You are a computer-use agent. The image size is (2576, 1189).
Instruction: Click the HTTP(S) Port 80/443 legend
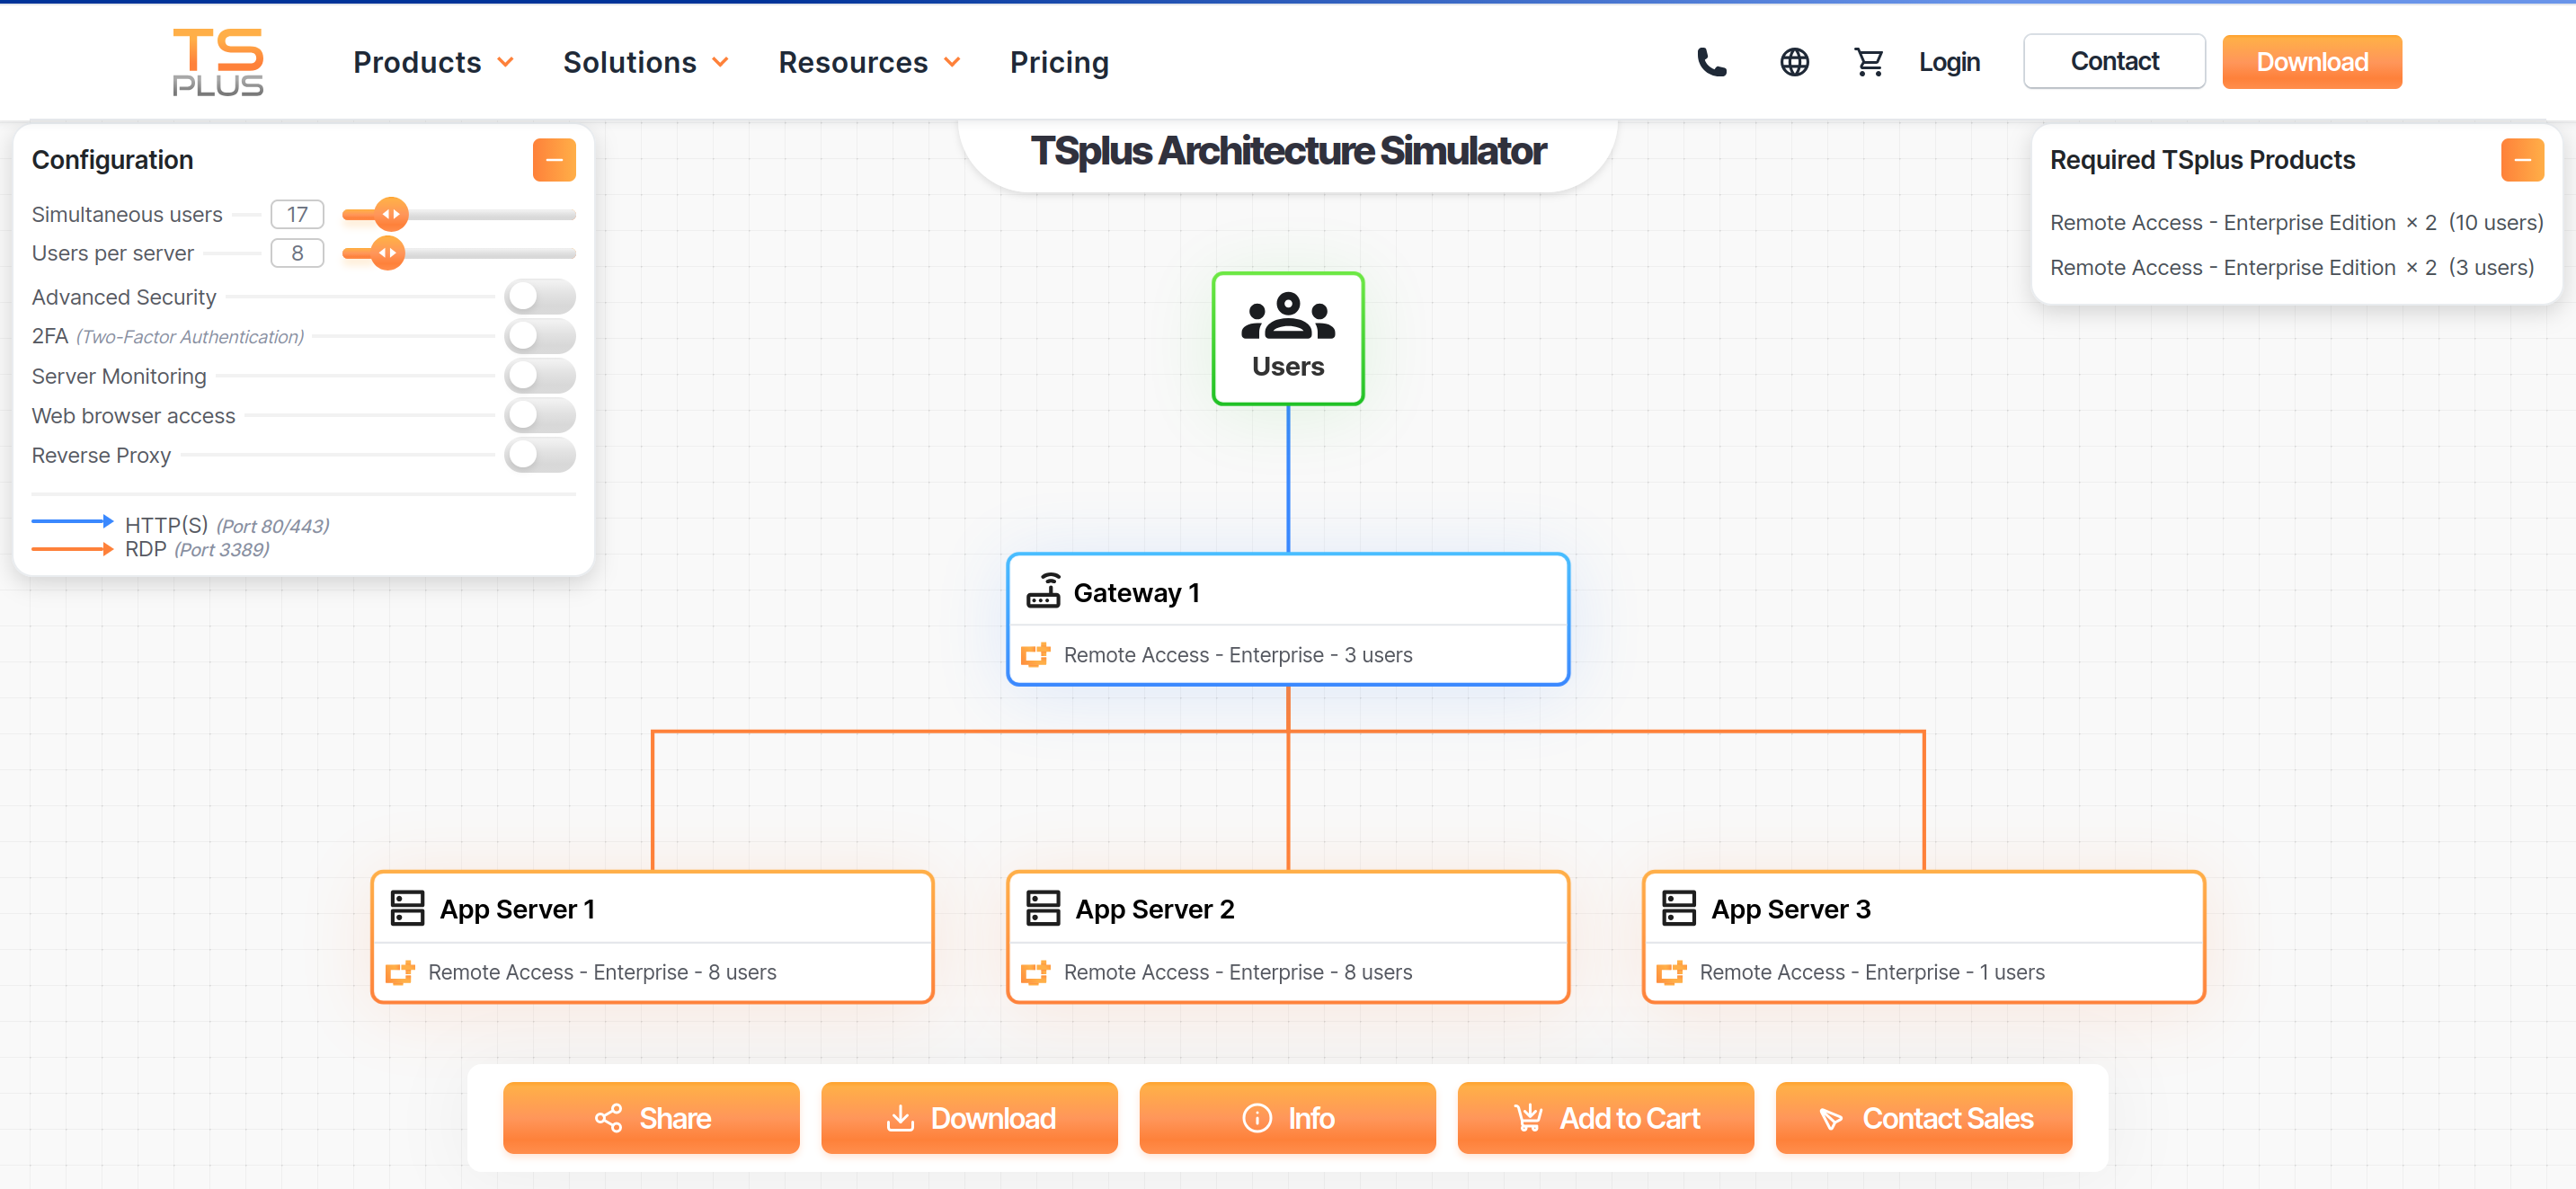(180, 525)
